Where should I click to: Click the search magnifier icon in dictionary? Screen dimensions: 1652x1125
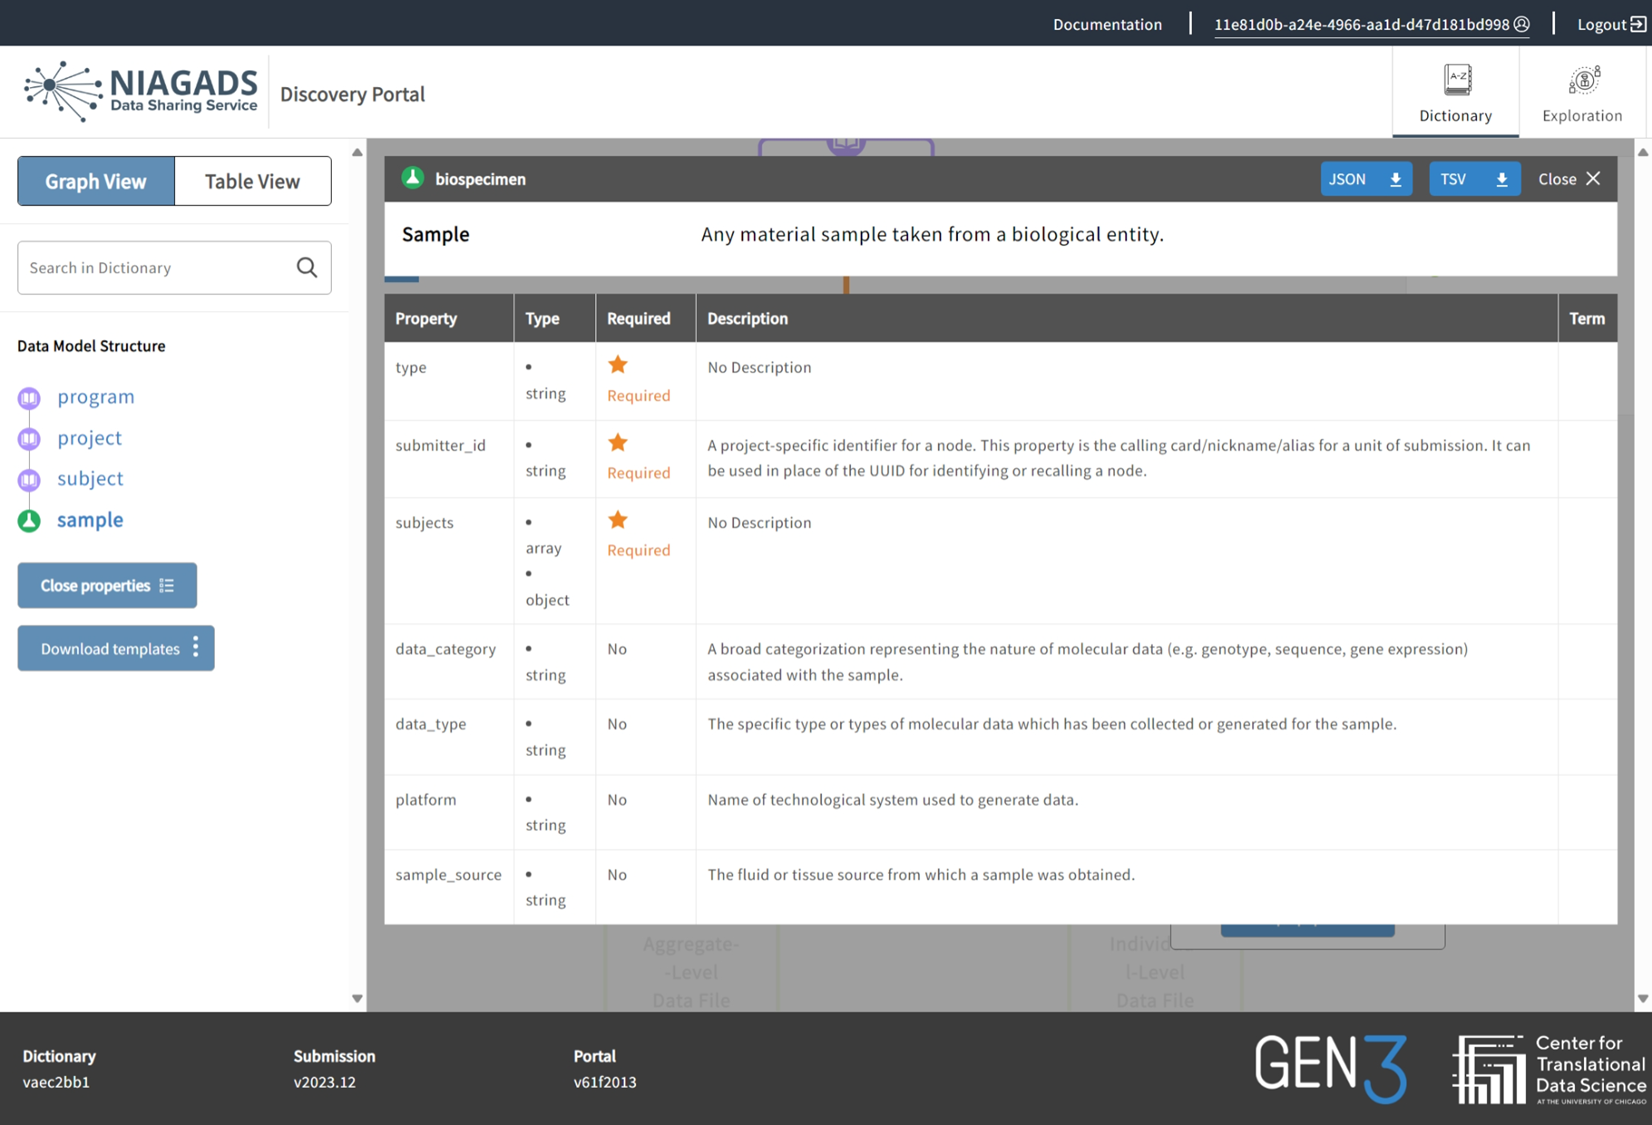(x=307, y=267)
